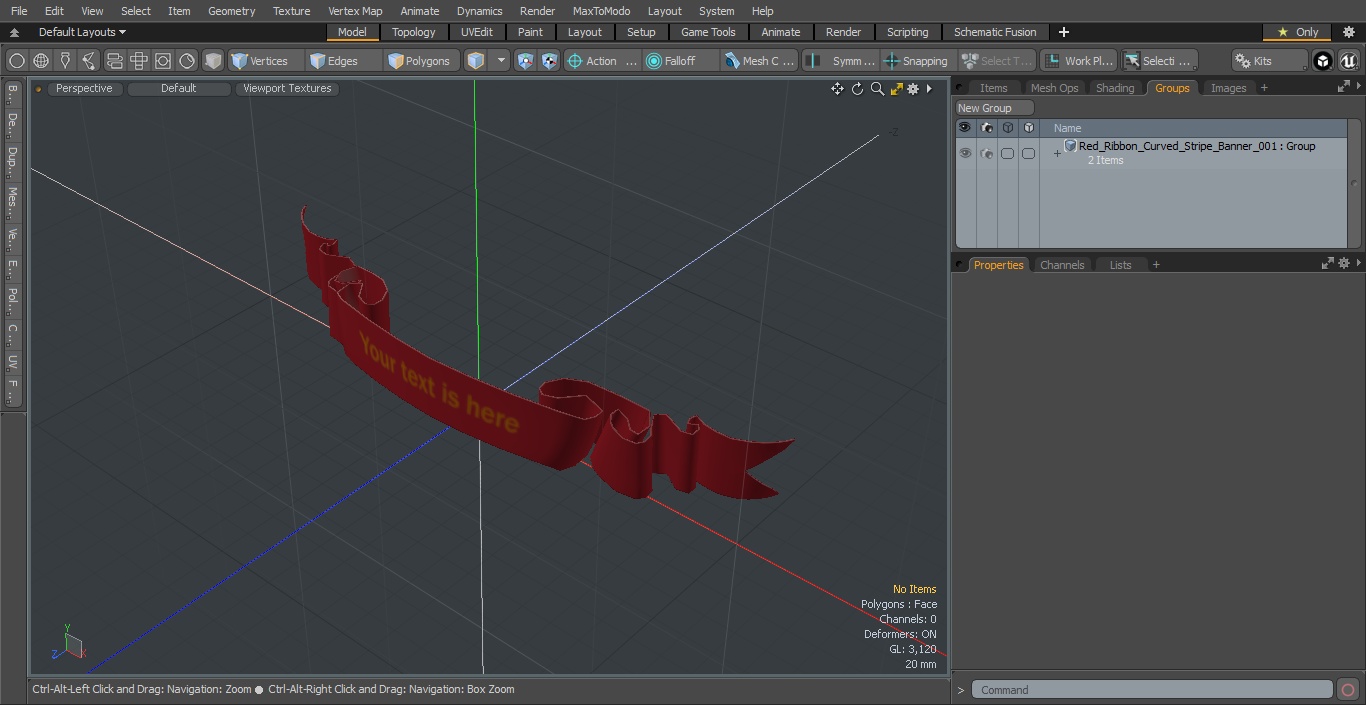Click the Unity cube icon
This screenshot has width=1366, height=705.
1323,61
